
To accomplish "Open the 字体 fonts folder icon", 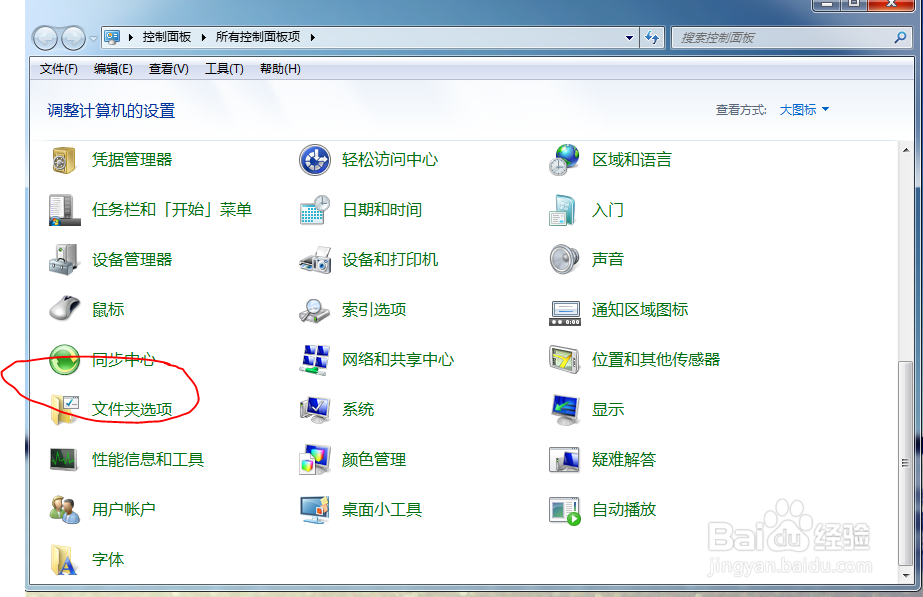I will 64,559.
